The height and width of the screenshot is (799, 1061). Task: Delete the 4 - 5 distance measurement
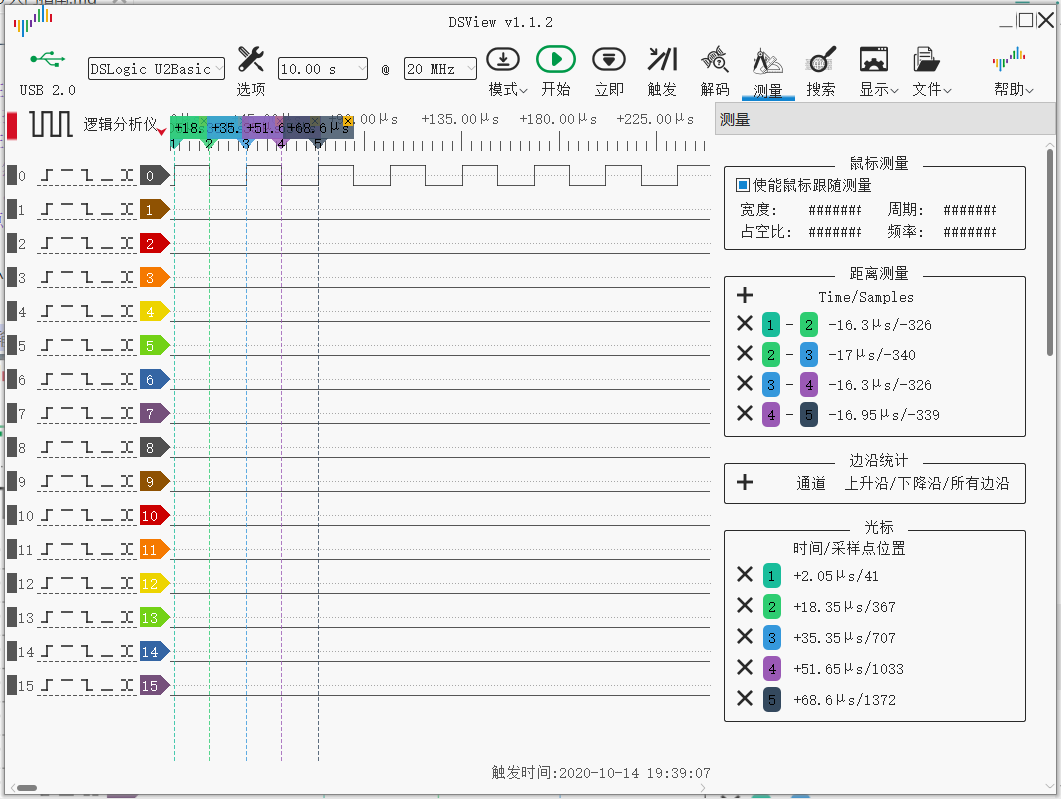[744, 413]
